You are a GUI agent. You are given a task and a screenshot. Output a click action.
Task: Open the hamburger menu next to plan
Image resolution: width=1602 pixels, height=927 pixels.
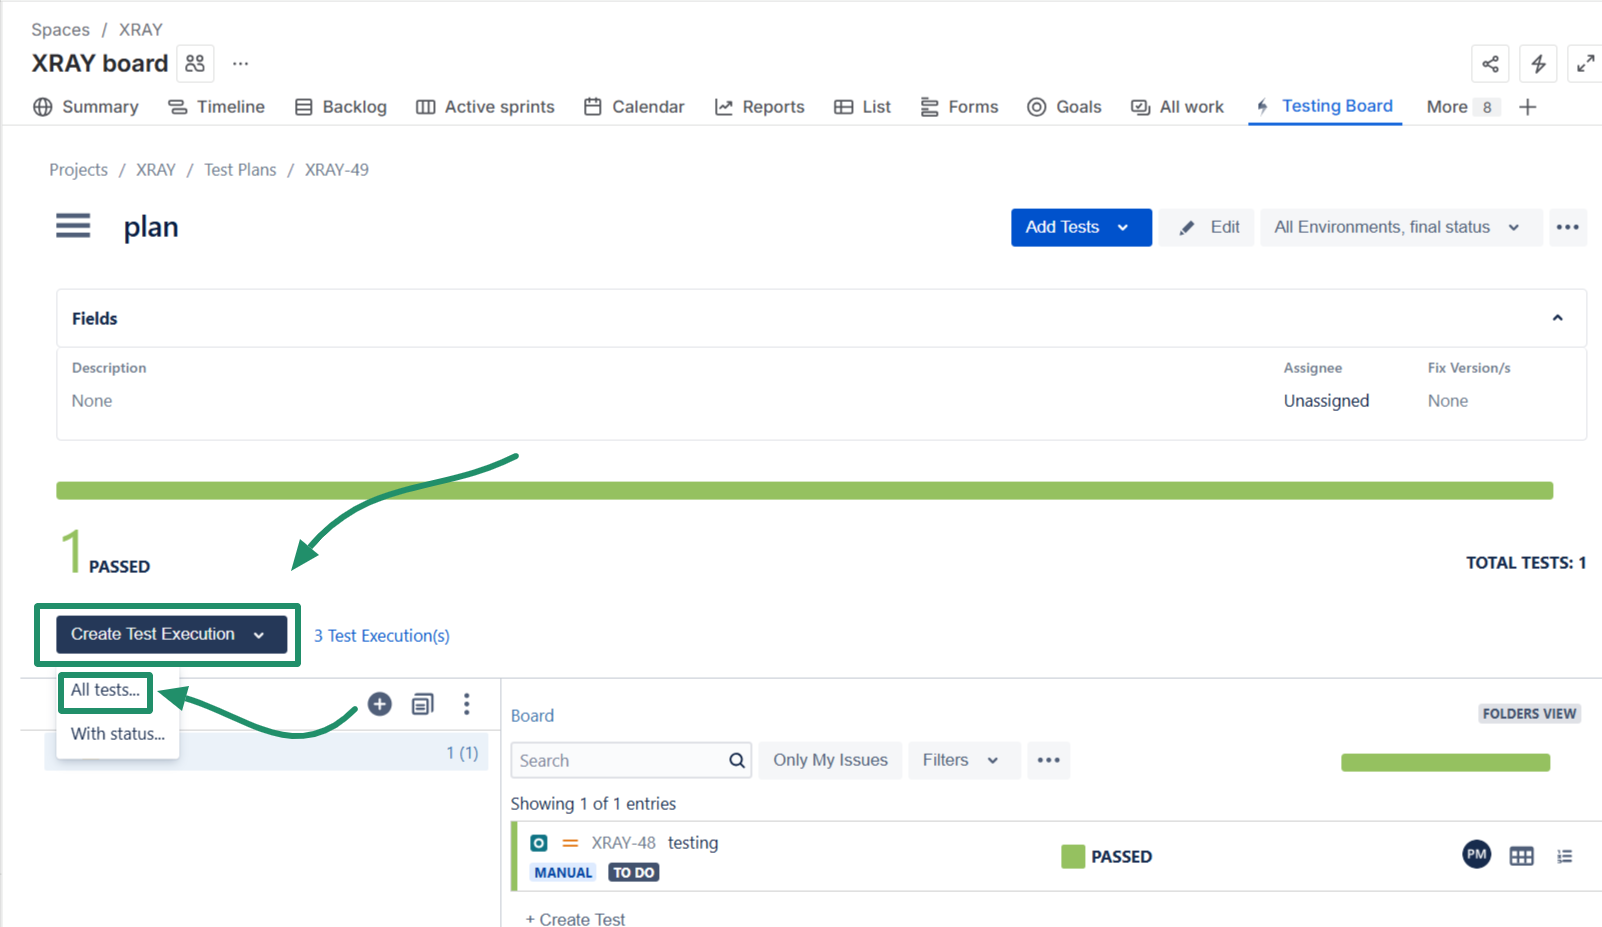click(x=73, y=226)
